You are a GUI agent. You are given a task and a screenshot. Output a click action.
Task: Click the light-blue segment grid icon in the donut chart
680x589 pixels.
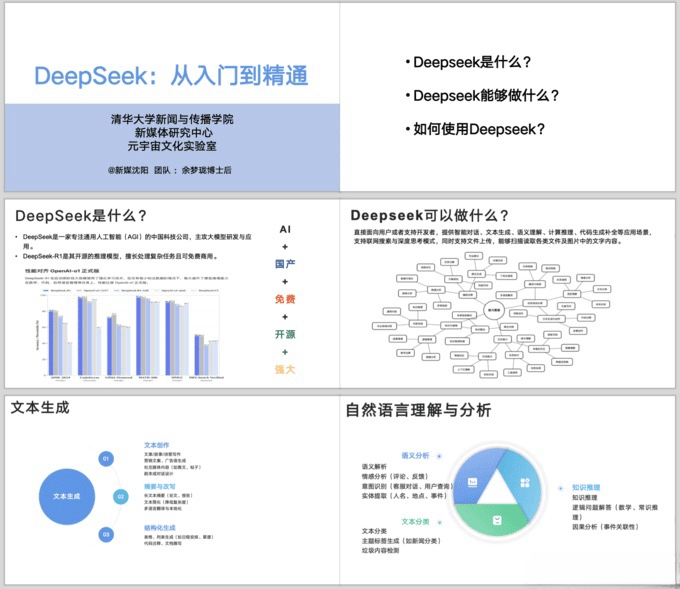[x=525, y=482]
